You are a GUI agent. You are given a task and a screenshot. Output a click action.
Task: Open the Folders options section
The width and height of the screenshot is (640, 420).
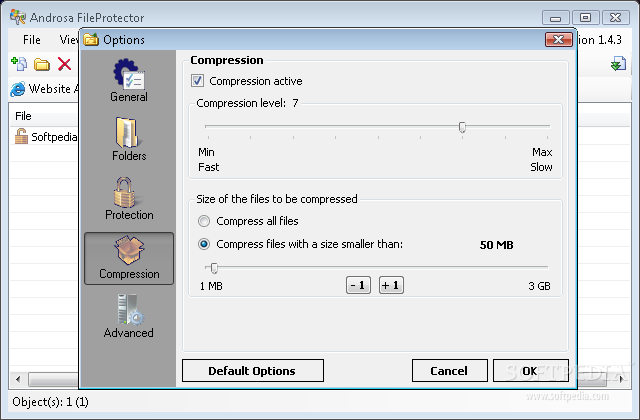tap(129, 139)
